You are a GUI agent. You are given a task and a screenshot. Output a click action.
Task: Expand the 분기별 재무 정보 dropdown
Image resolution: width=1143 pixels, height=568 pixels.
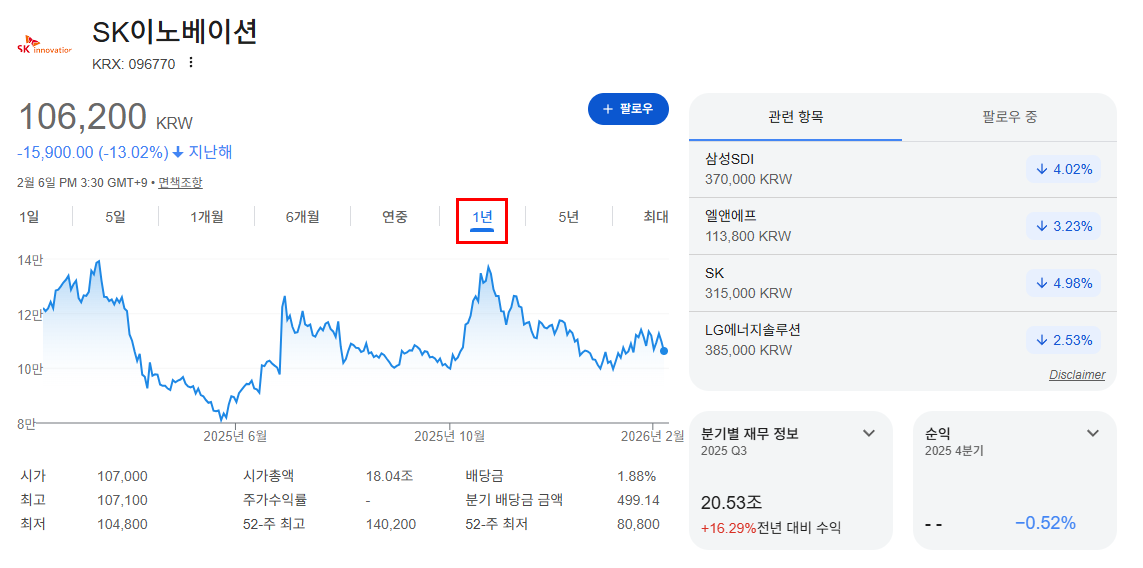[x=868, y=433]
